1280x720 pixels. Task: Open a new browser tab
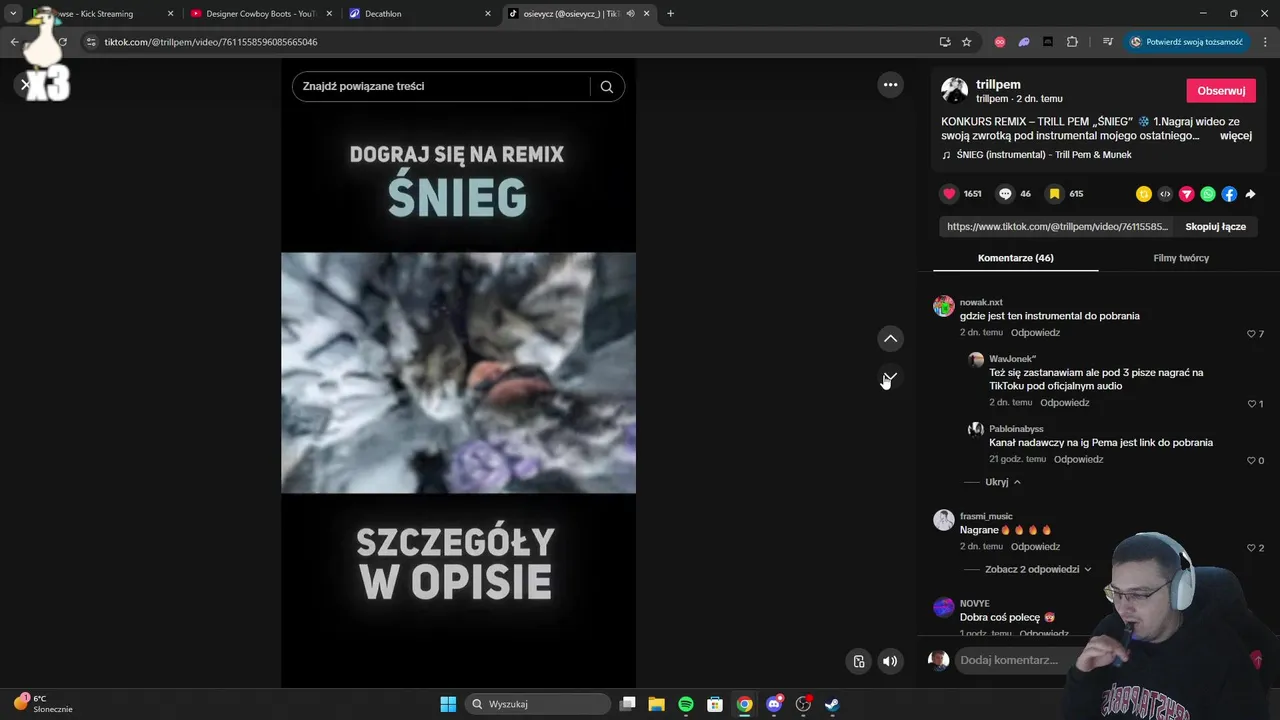click(670, 14)
